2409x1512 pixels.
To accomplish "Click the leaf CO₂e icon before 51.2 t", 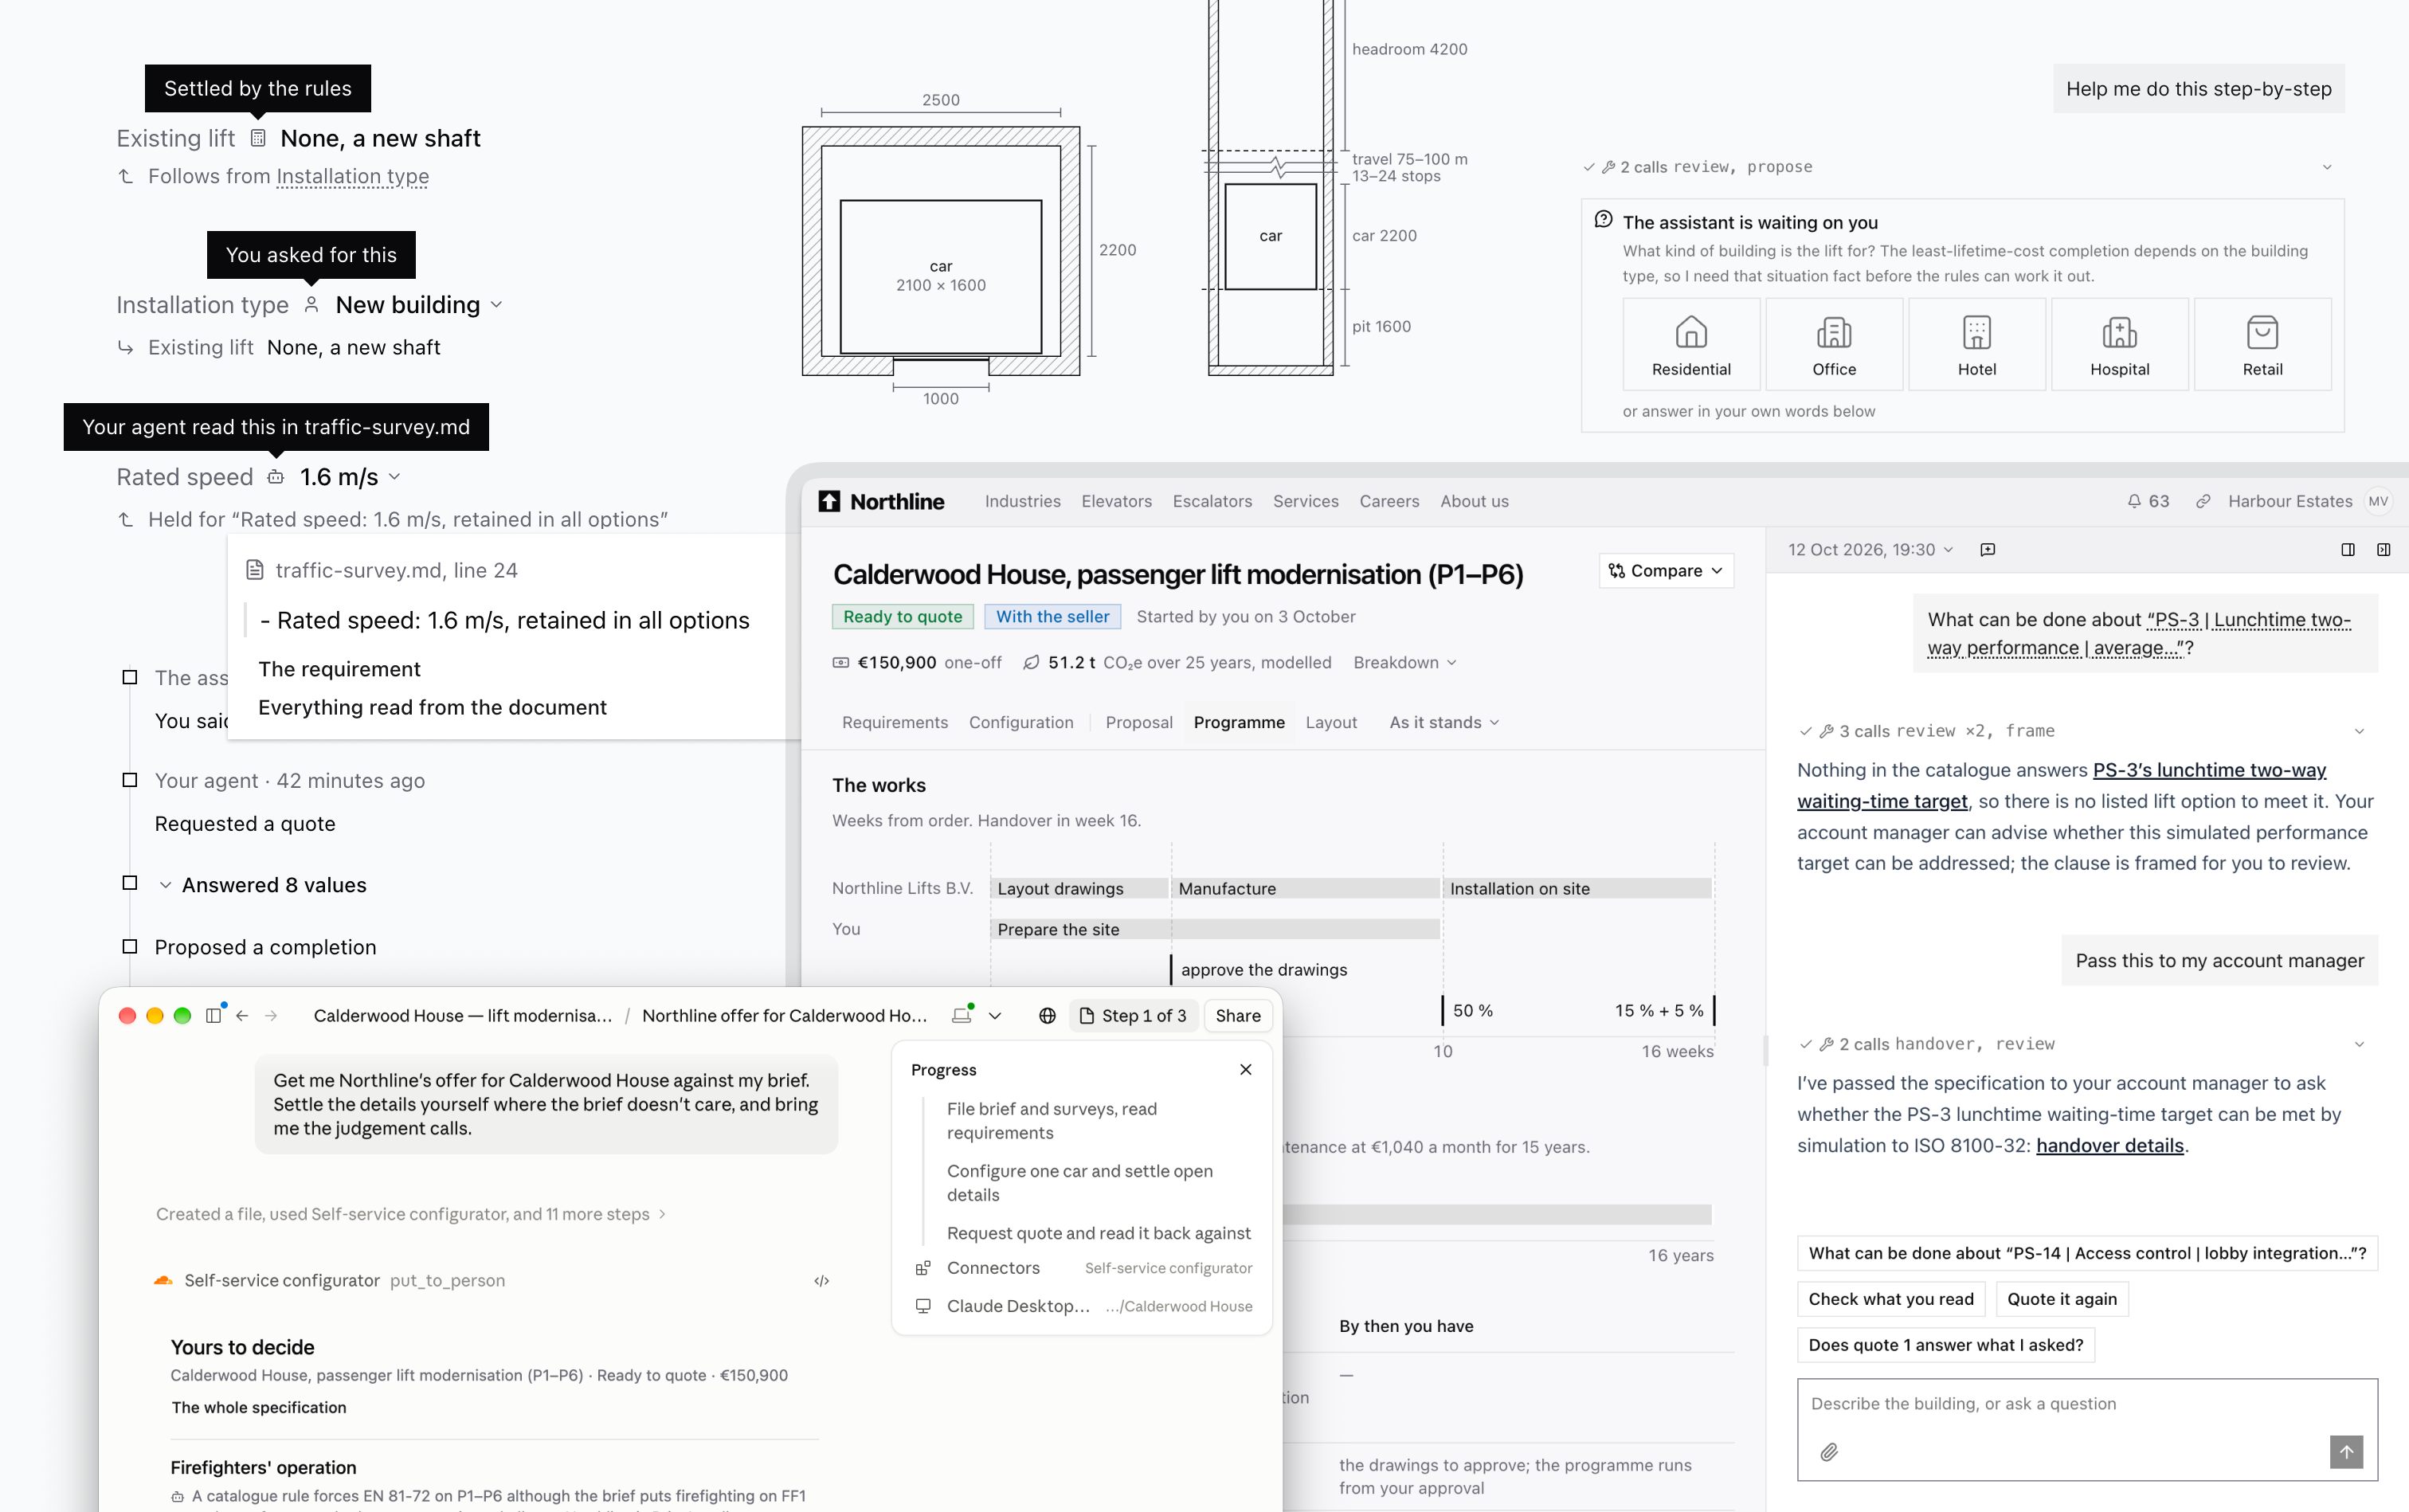I will click(1030, 662).
